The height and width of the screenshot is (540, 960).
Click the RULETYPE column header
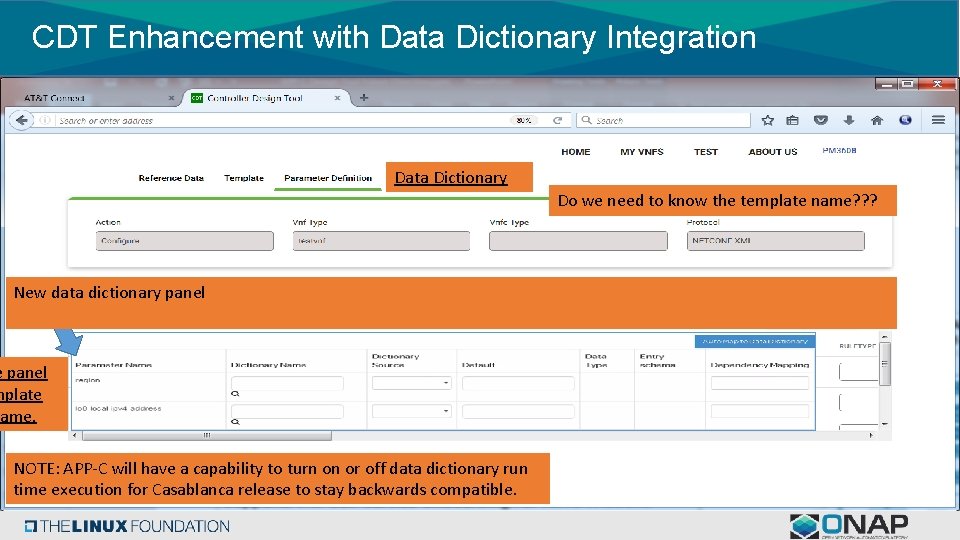[858, 346]
